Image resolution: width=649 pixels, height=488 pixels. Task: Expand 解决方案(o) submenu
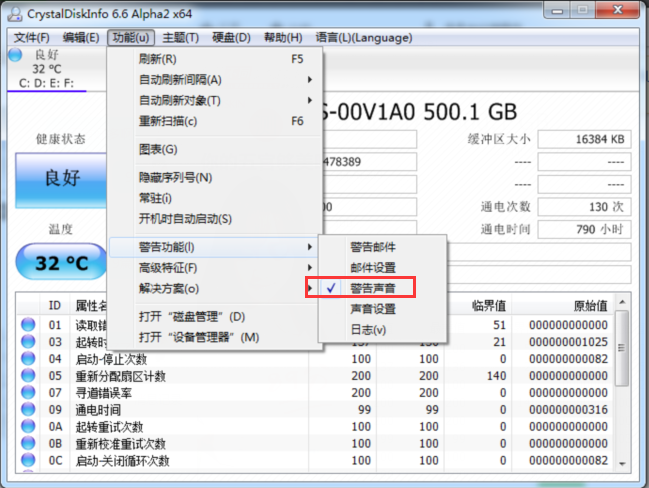[x=214, y=288]
